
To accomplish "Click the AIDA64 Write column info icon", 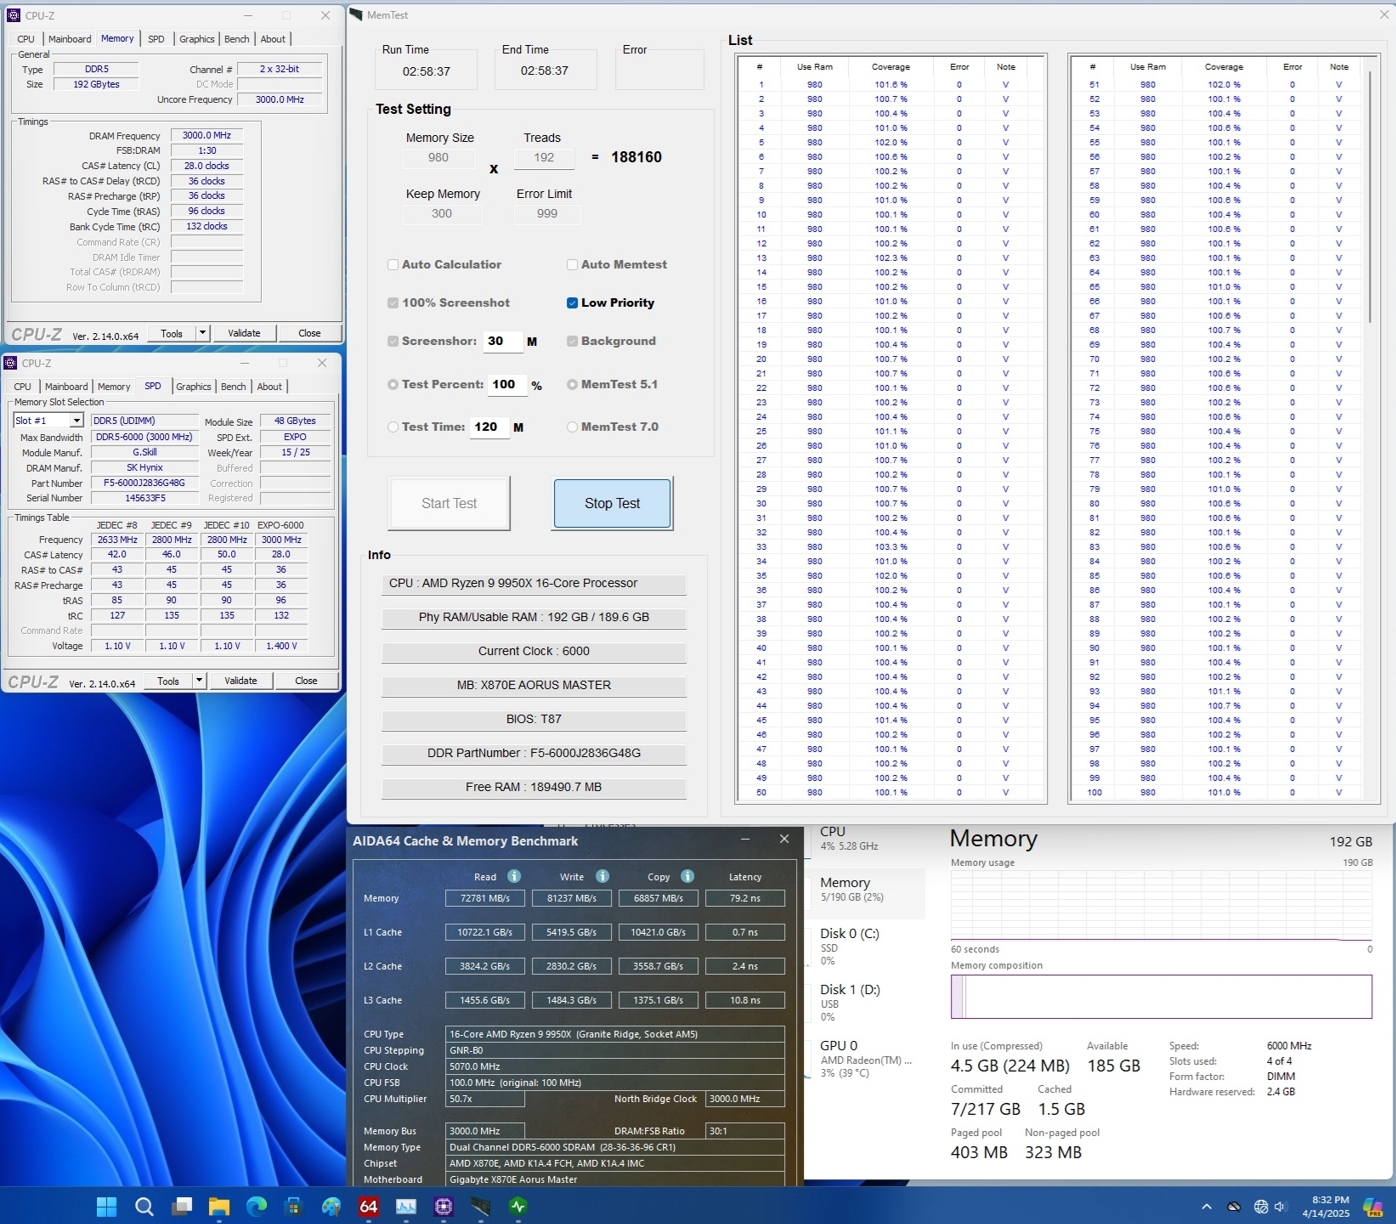I will (x=602, y=876).
